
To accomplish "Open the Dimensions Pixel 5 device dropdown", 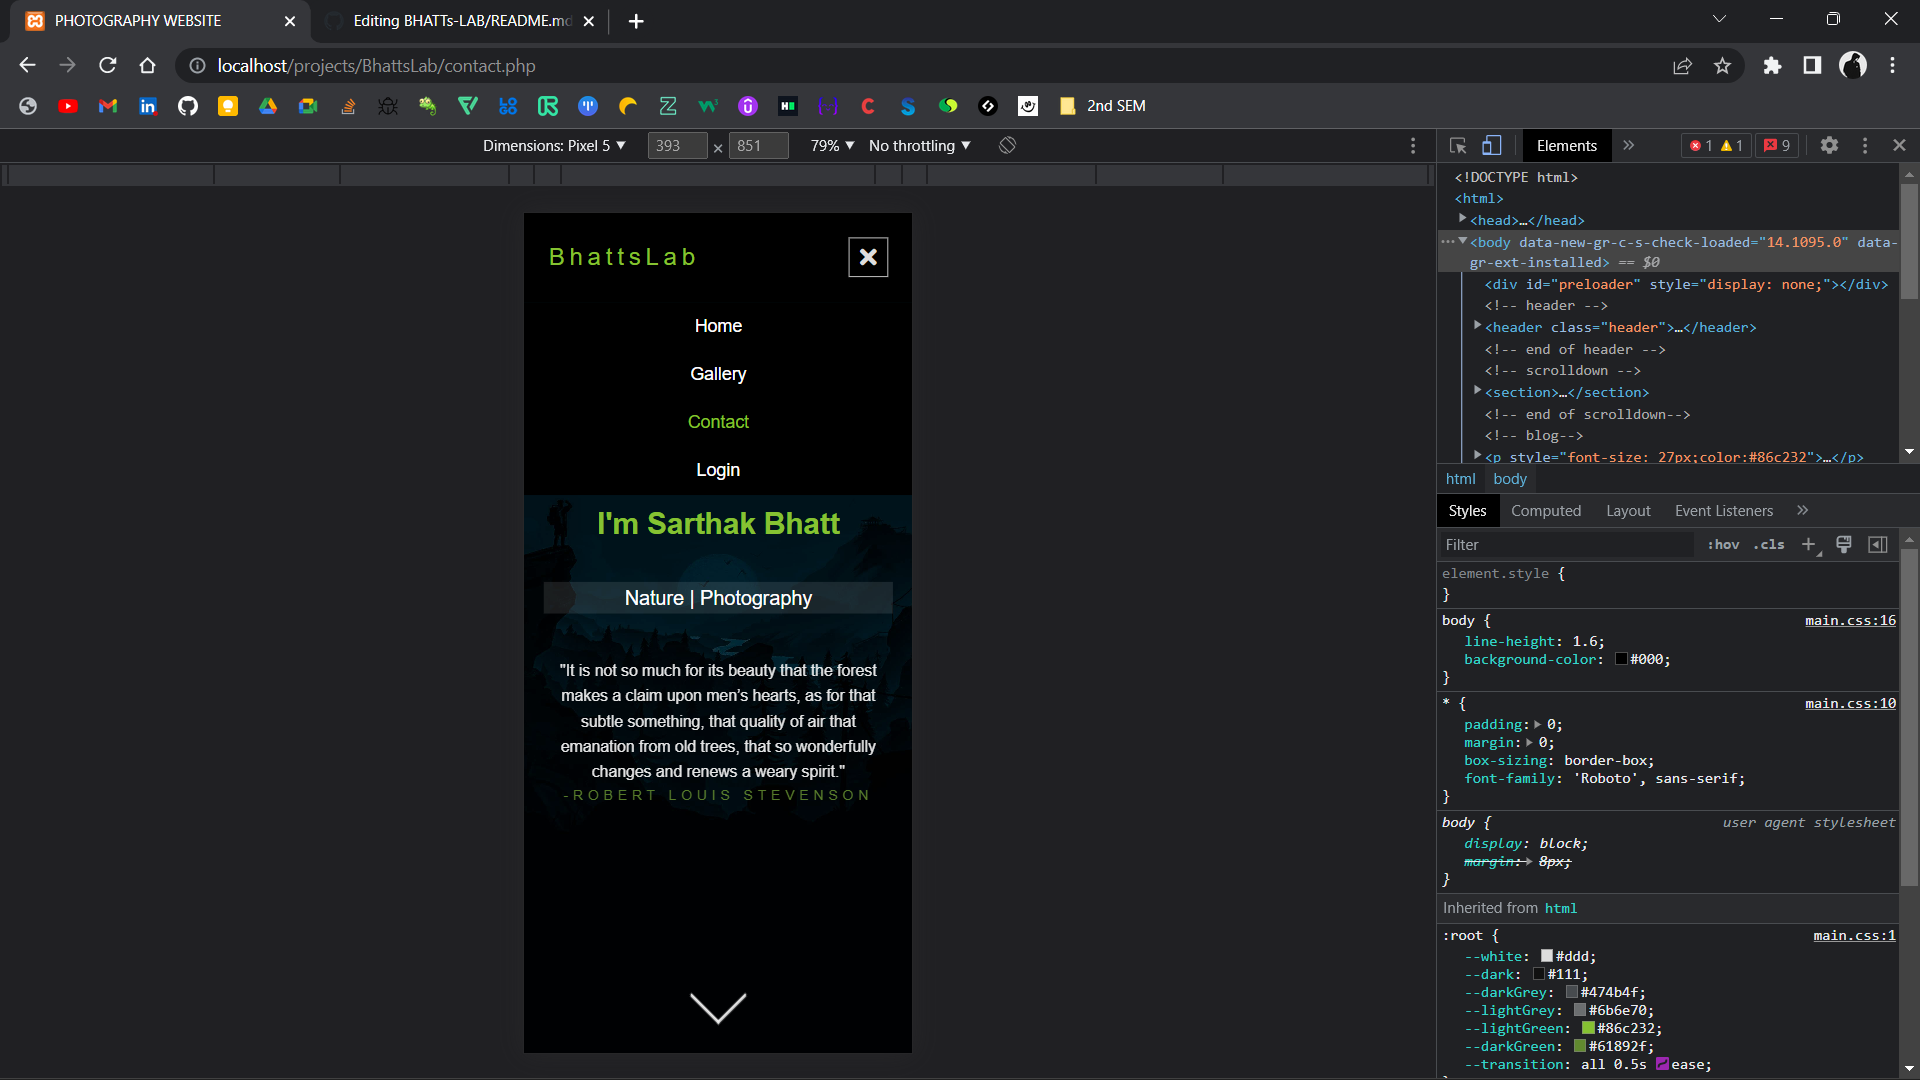I will tap(554, 146).
